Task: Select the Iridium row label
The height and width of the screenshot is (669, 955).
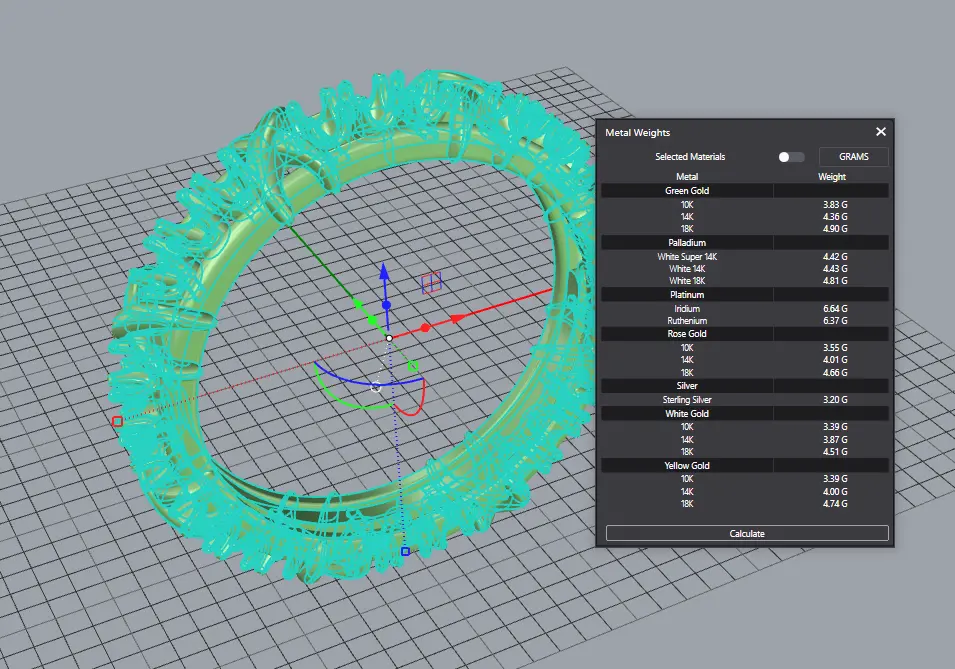Action: click(x=687, y=309)
